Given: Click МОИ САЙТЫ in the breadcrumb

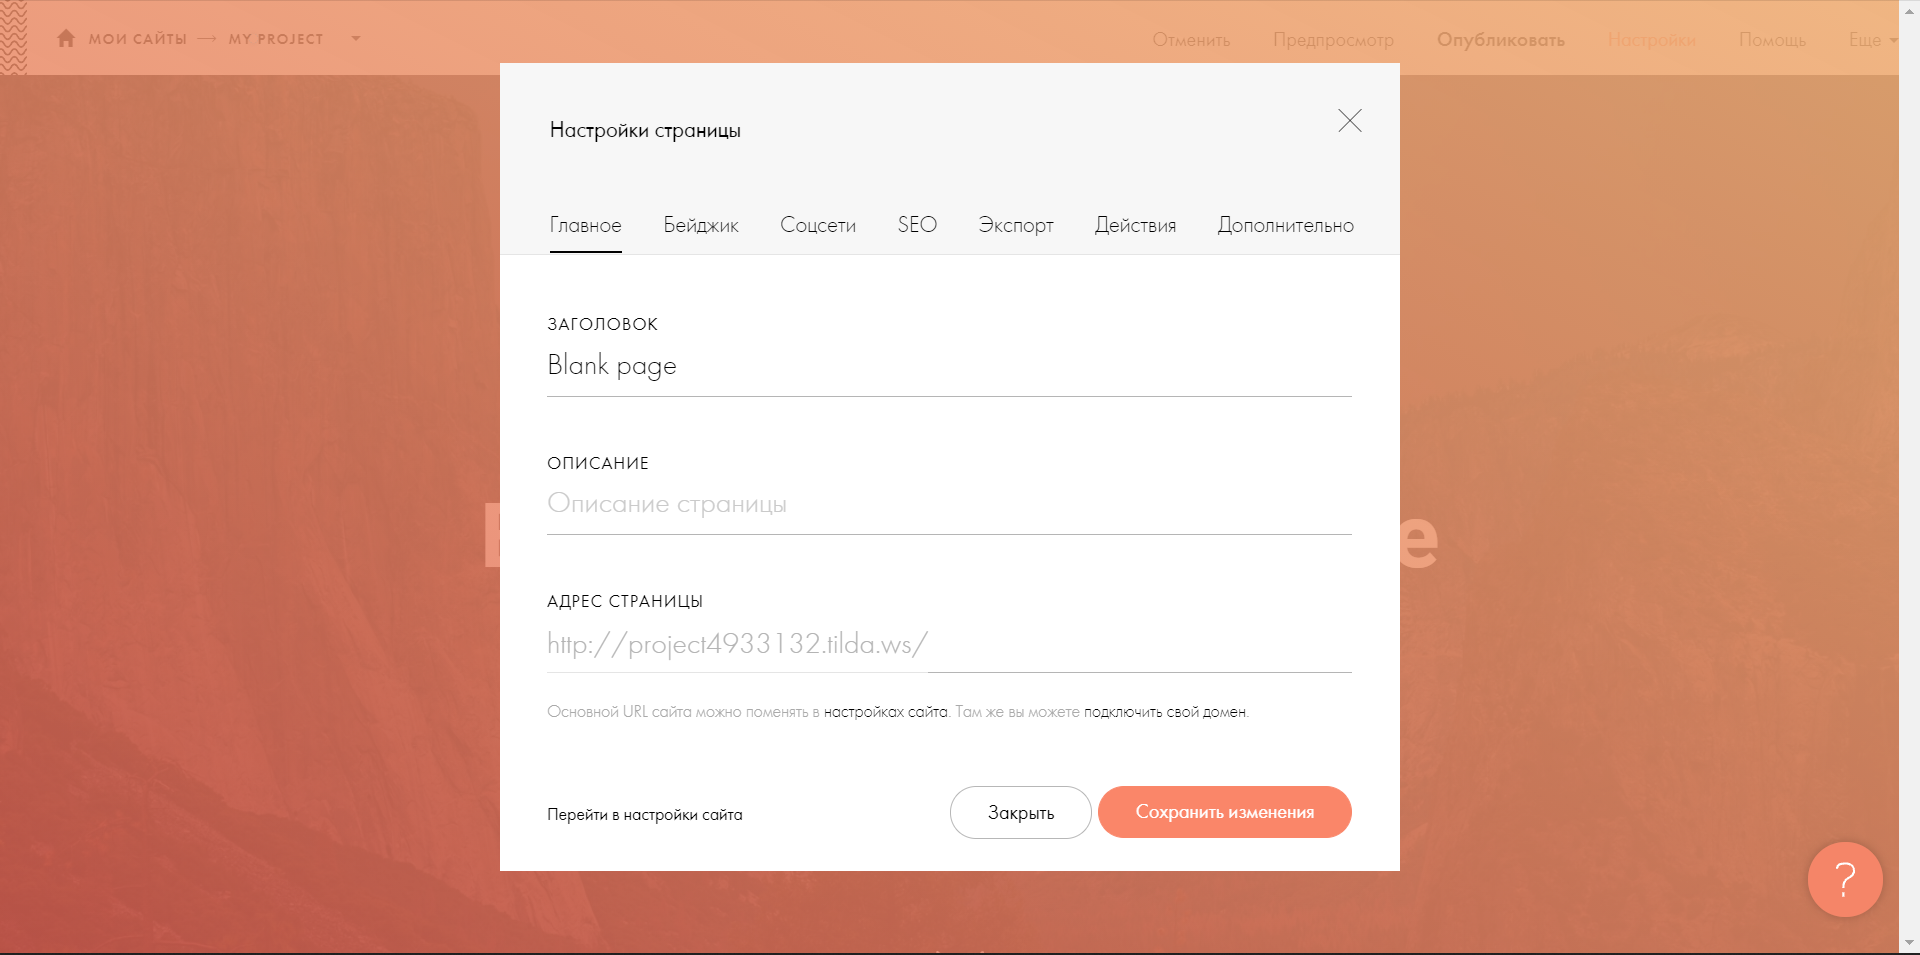Looking at the screenshot, I should point(138,39).
